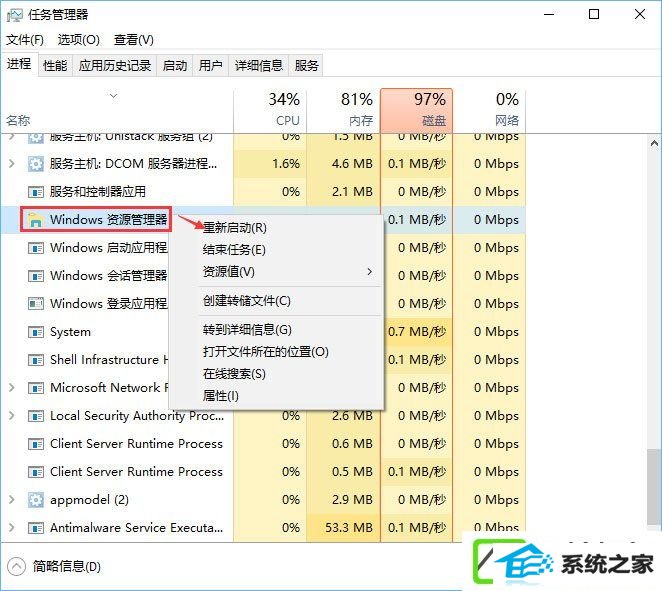This screenshot has width=662, height=591.
Task: Maximize the 任务管理器 window
Action: [x=594, y=15]
